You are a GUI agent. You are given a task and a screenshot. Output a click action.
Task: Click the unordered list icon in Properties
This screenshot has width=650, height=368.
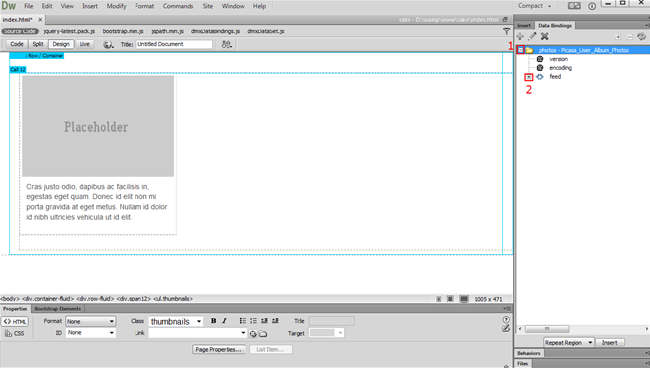(243, 321)
